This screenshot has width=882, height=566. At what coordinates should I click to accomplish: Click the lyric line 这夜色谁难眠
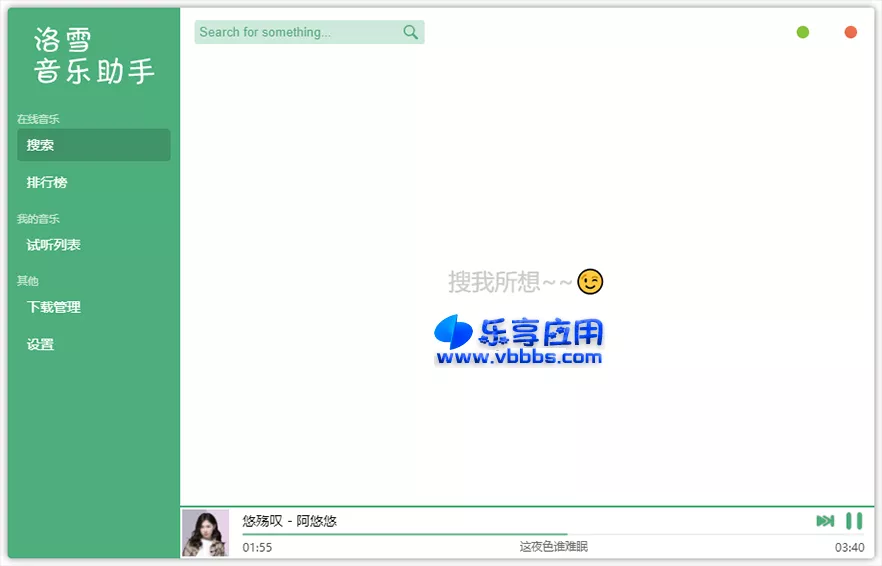554,547
